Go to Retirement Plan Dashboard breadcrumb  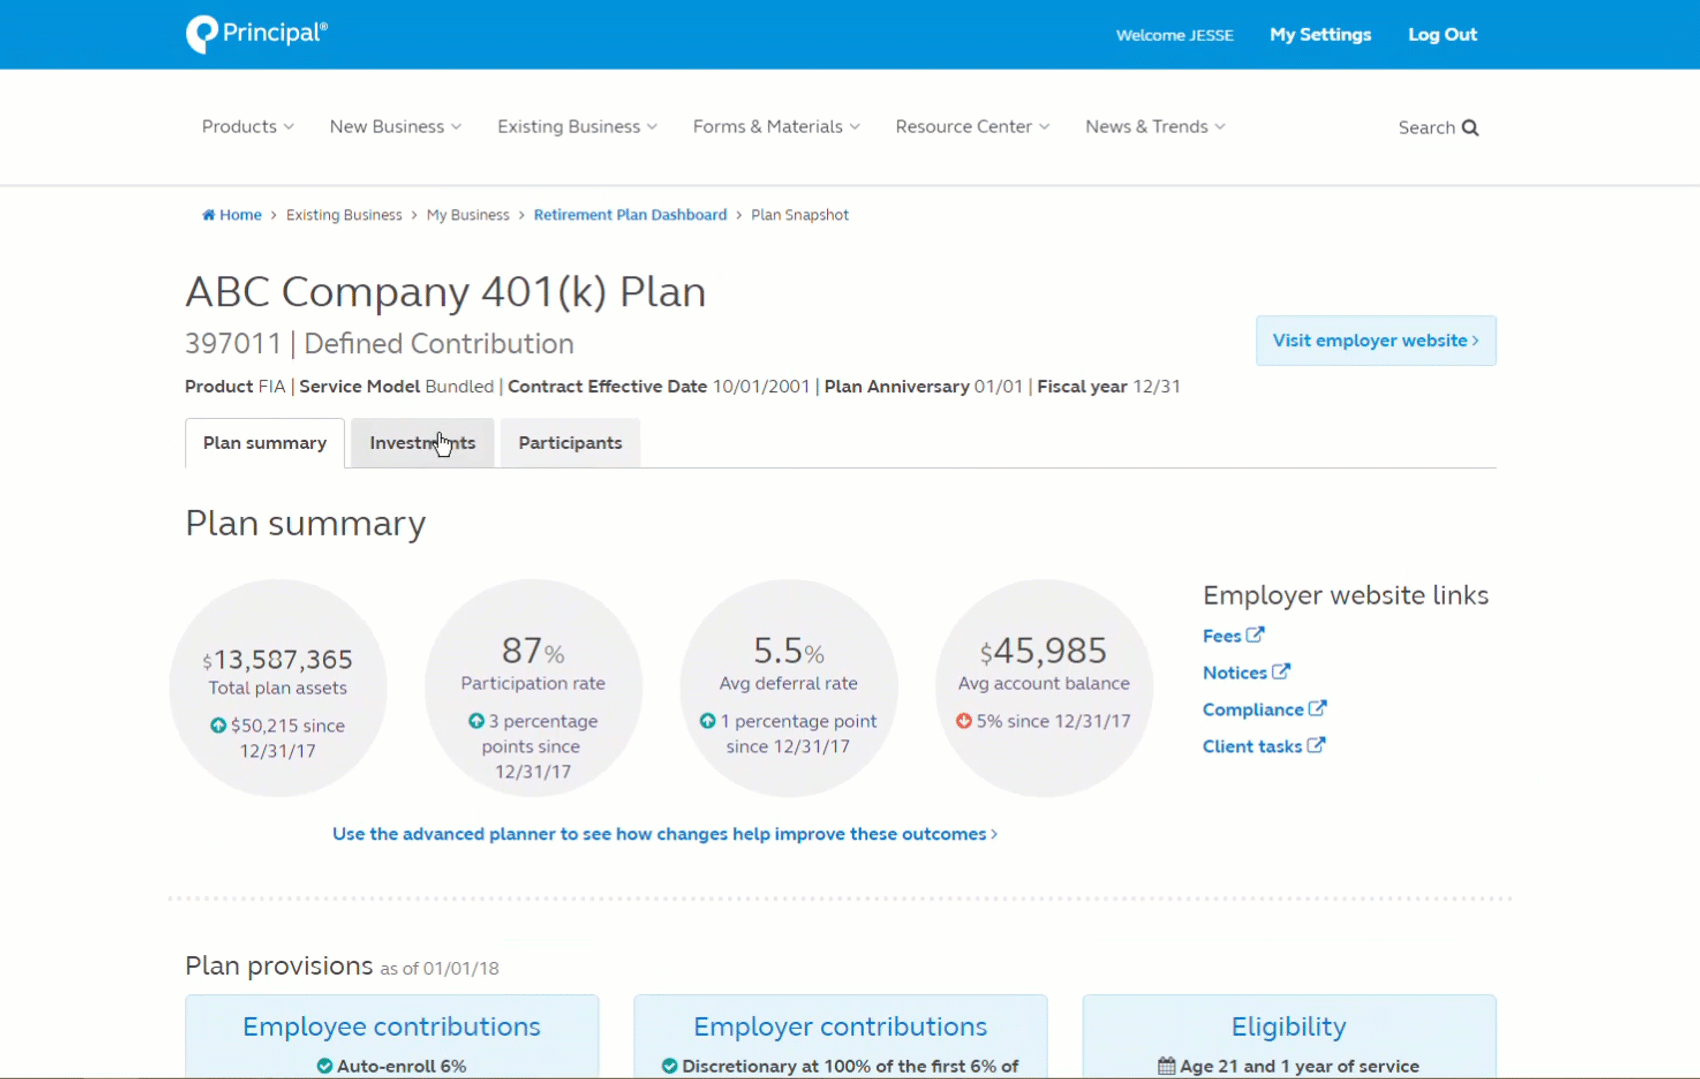tap(630, 215)
